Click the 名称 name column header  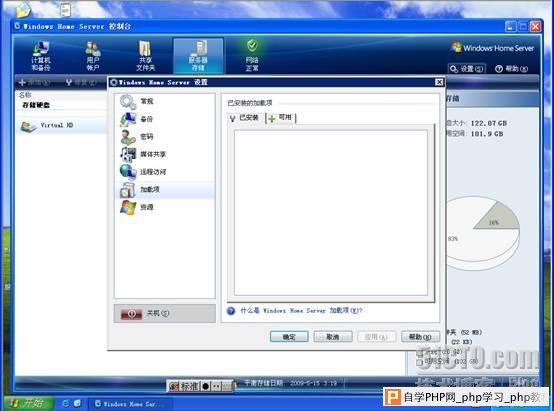point(25,95)
